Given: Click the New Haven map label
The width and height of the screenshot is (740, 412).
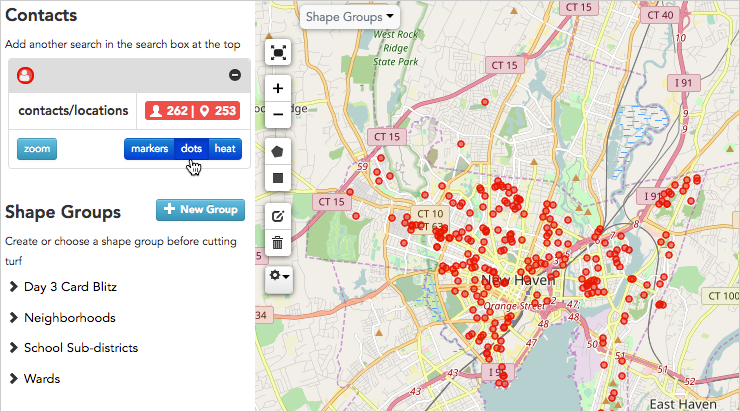Looking at the screenshot, I should pyautogui.click(x=518, y=280).
